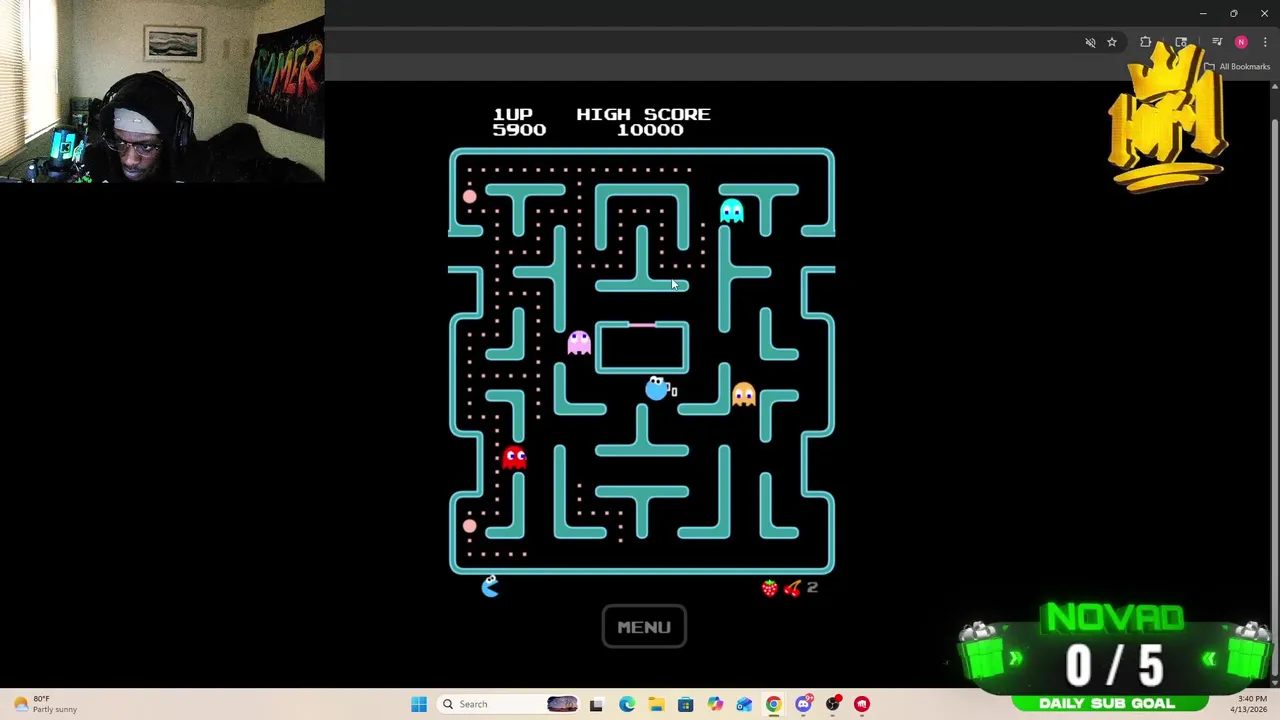Open the Windows Start menu
This screenshot has height=720, width=1280.
[x=419, y=704]
